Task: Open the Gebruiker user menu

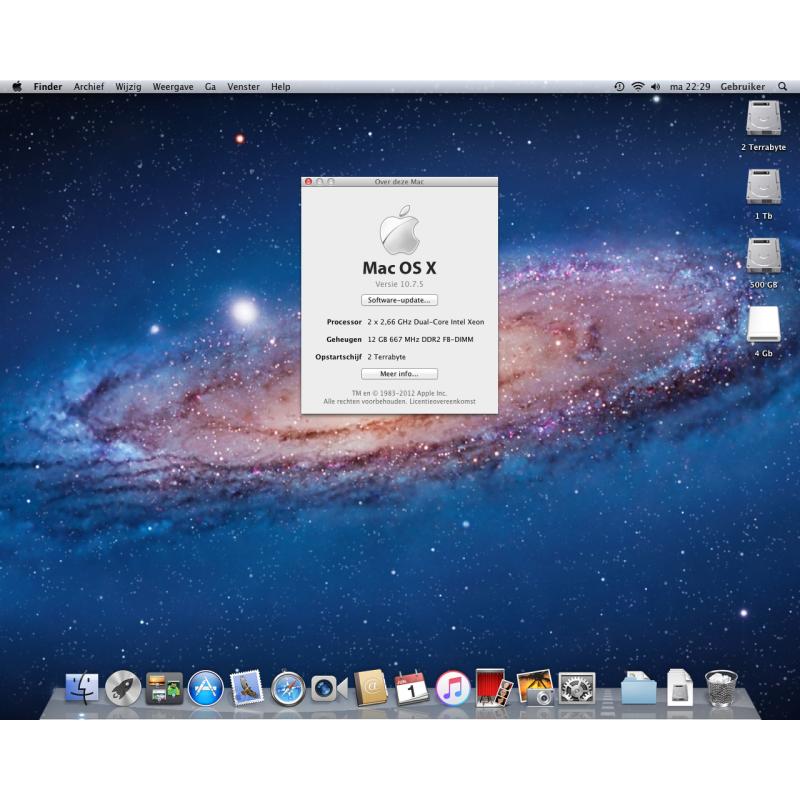Action: click(x=742, y=87)
